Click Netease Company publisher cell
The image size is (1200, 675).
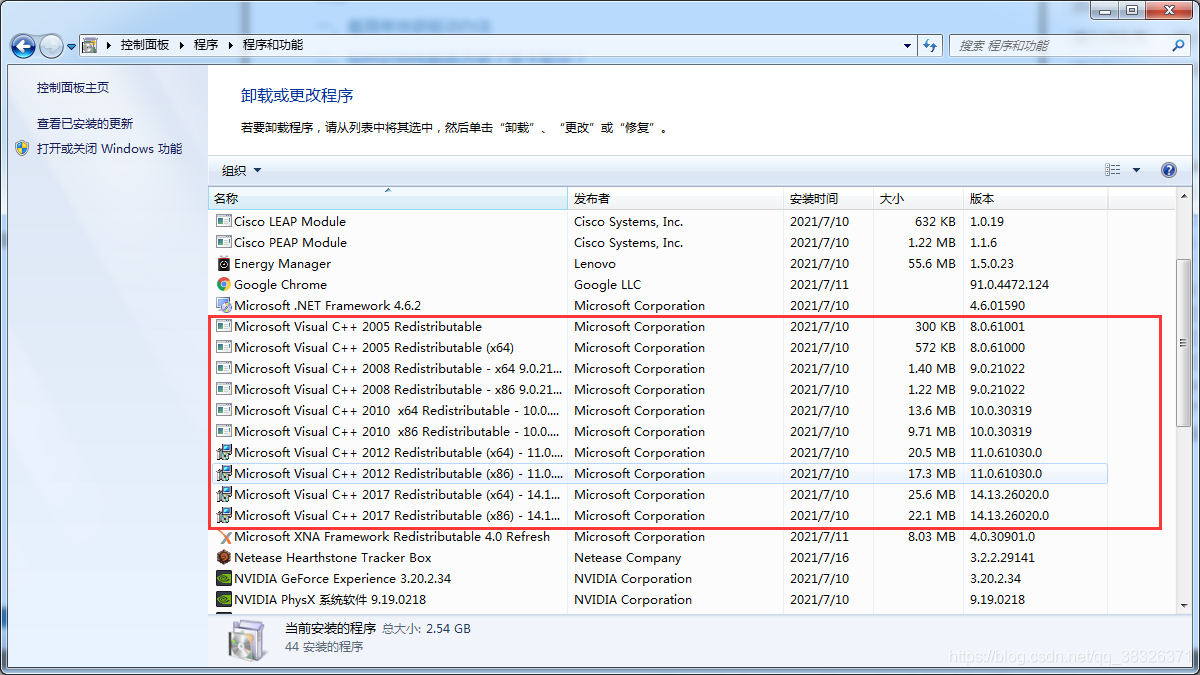[627, 558]
